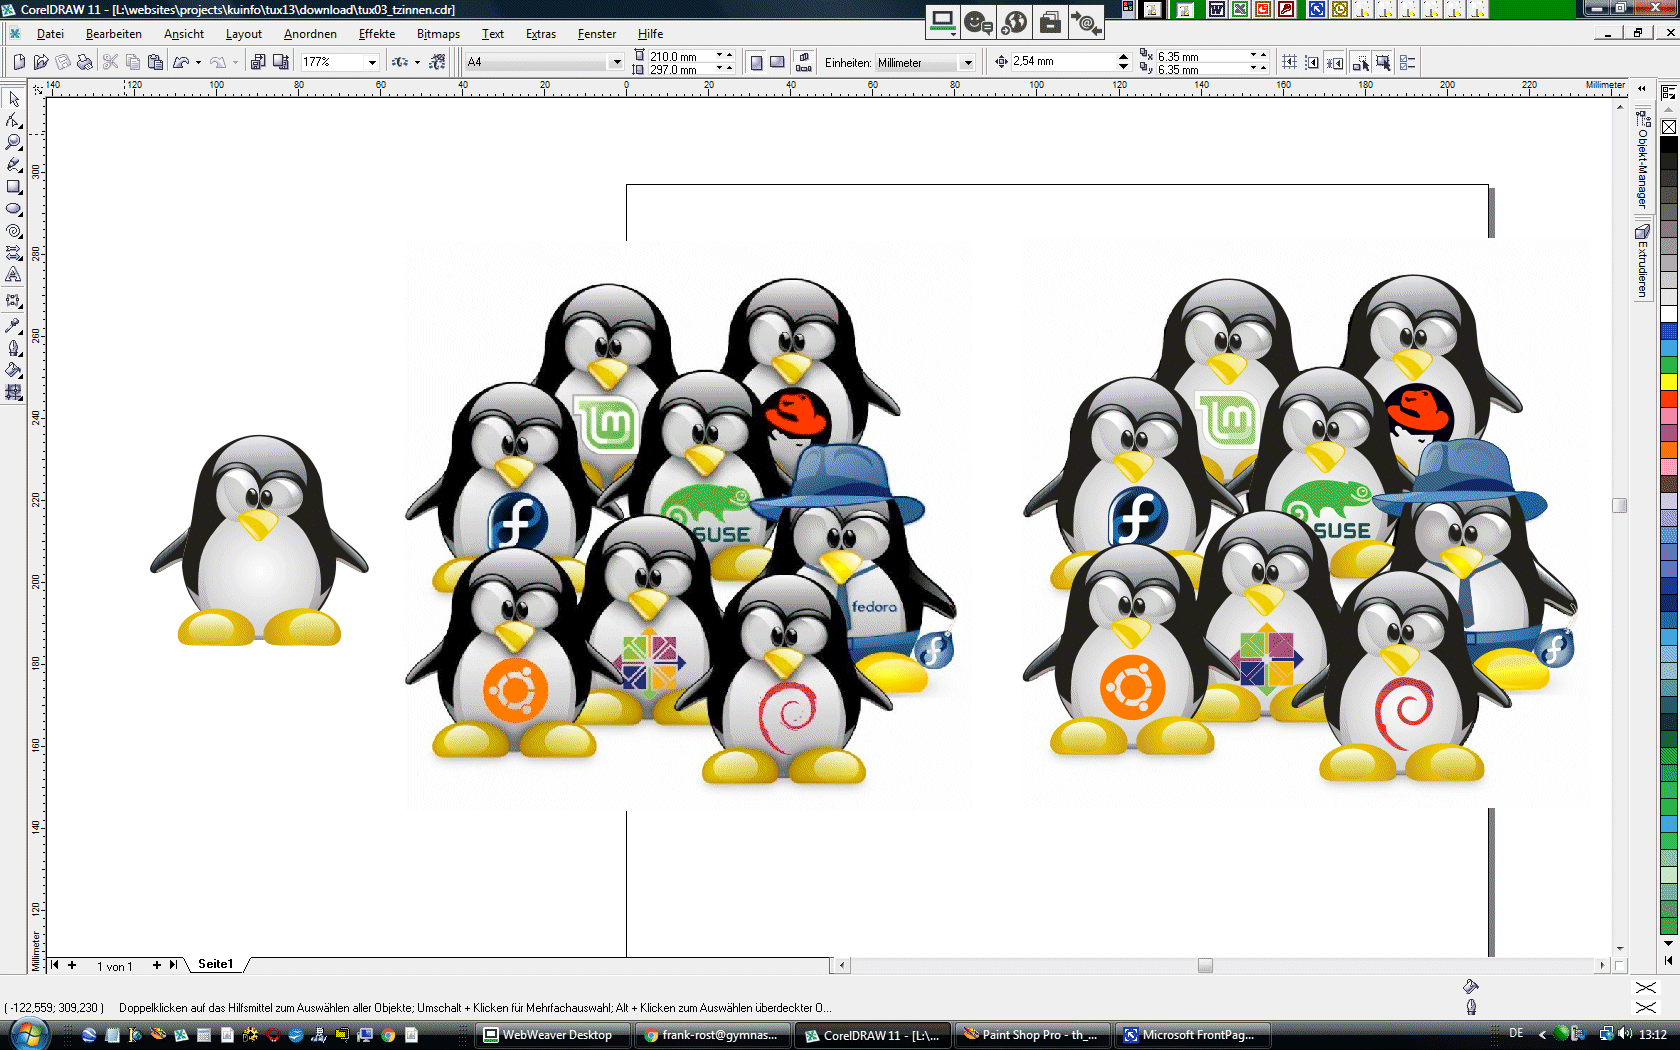1680x1050 pixels.
Task: Select the Shape edit tool
Action: coord(13,121)
